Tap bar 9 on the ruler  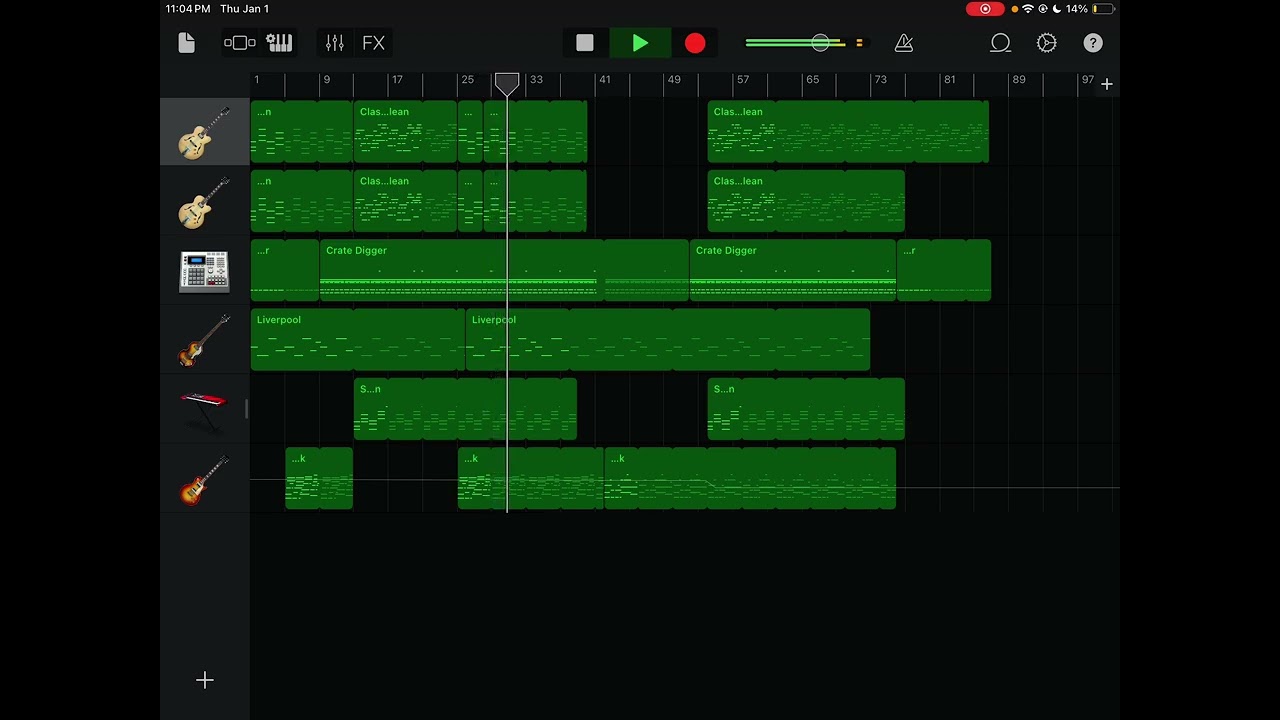tap(326, 80)
